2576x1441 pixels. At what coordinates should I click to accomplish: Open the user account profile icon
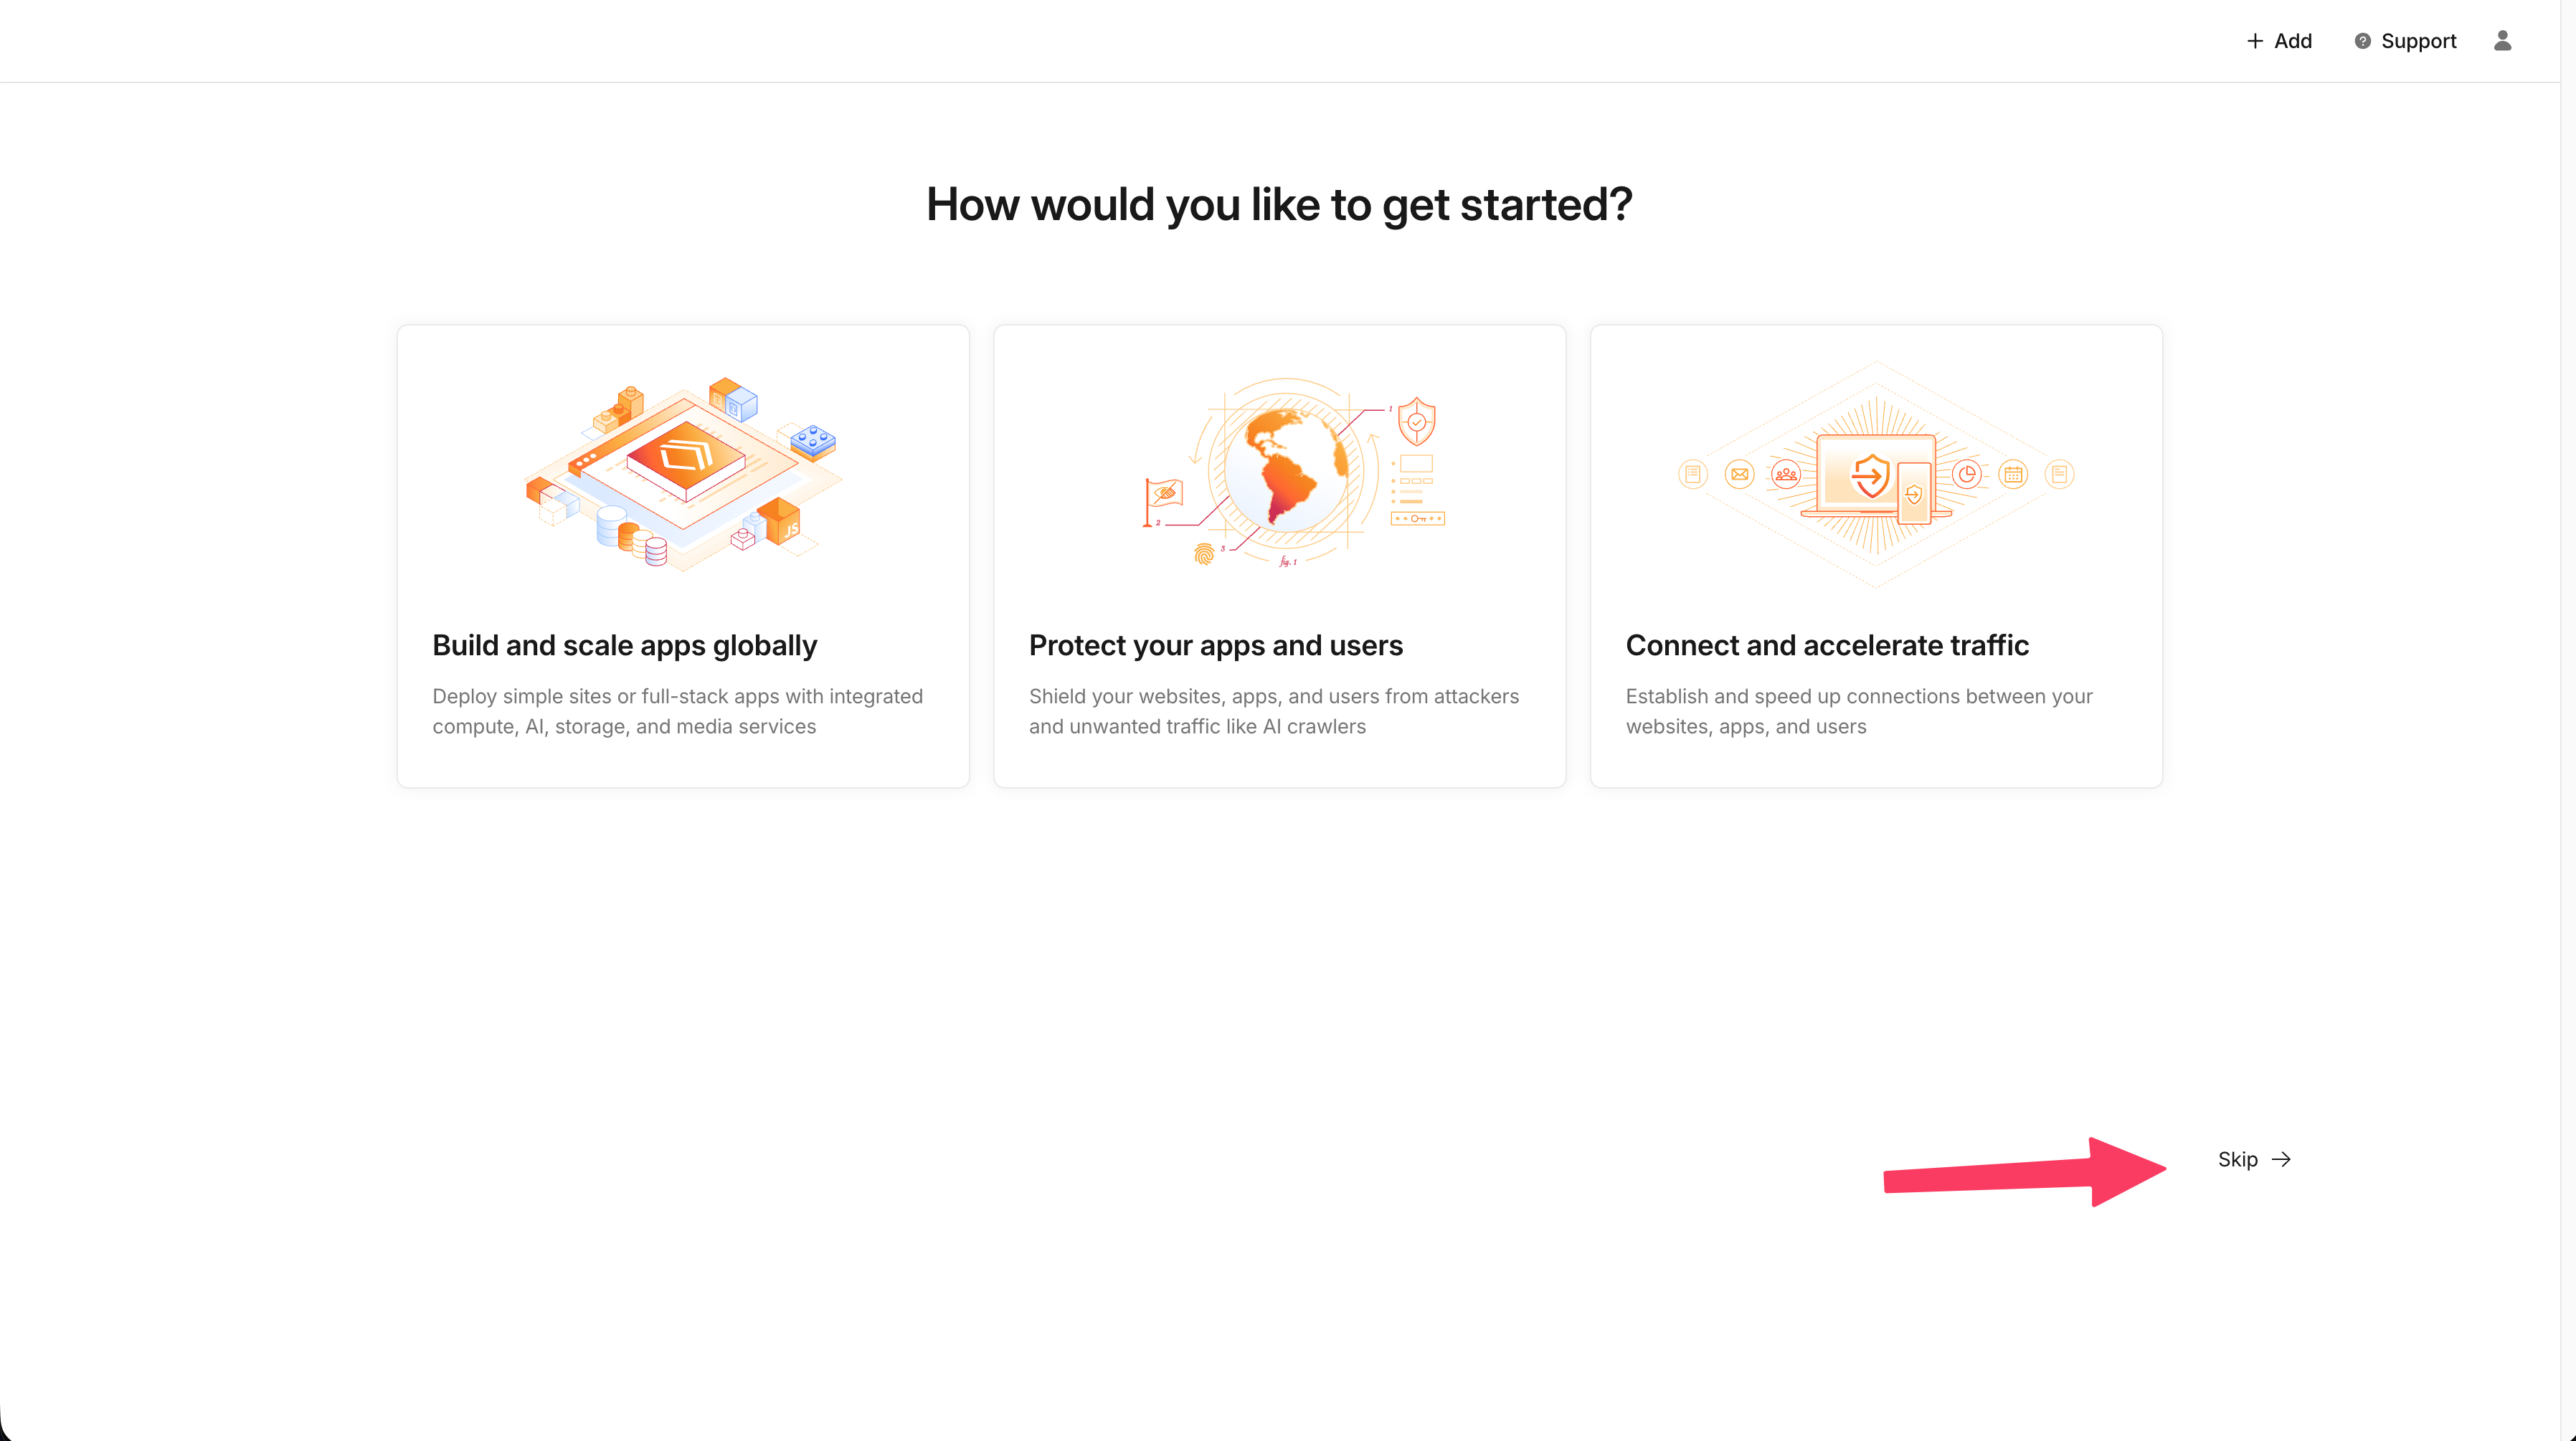click(x=2502, y=41)
